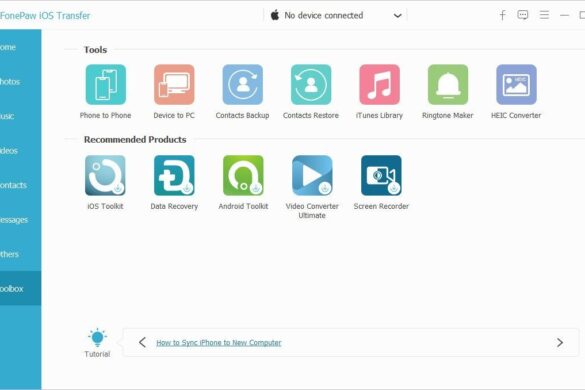Click the Tools section heading
This screenshot has height=390, width=585.
click(x=95, y=50)
